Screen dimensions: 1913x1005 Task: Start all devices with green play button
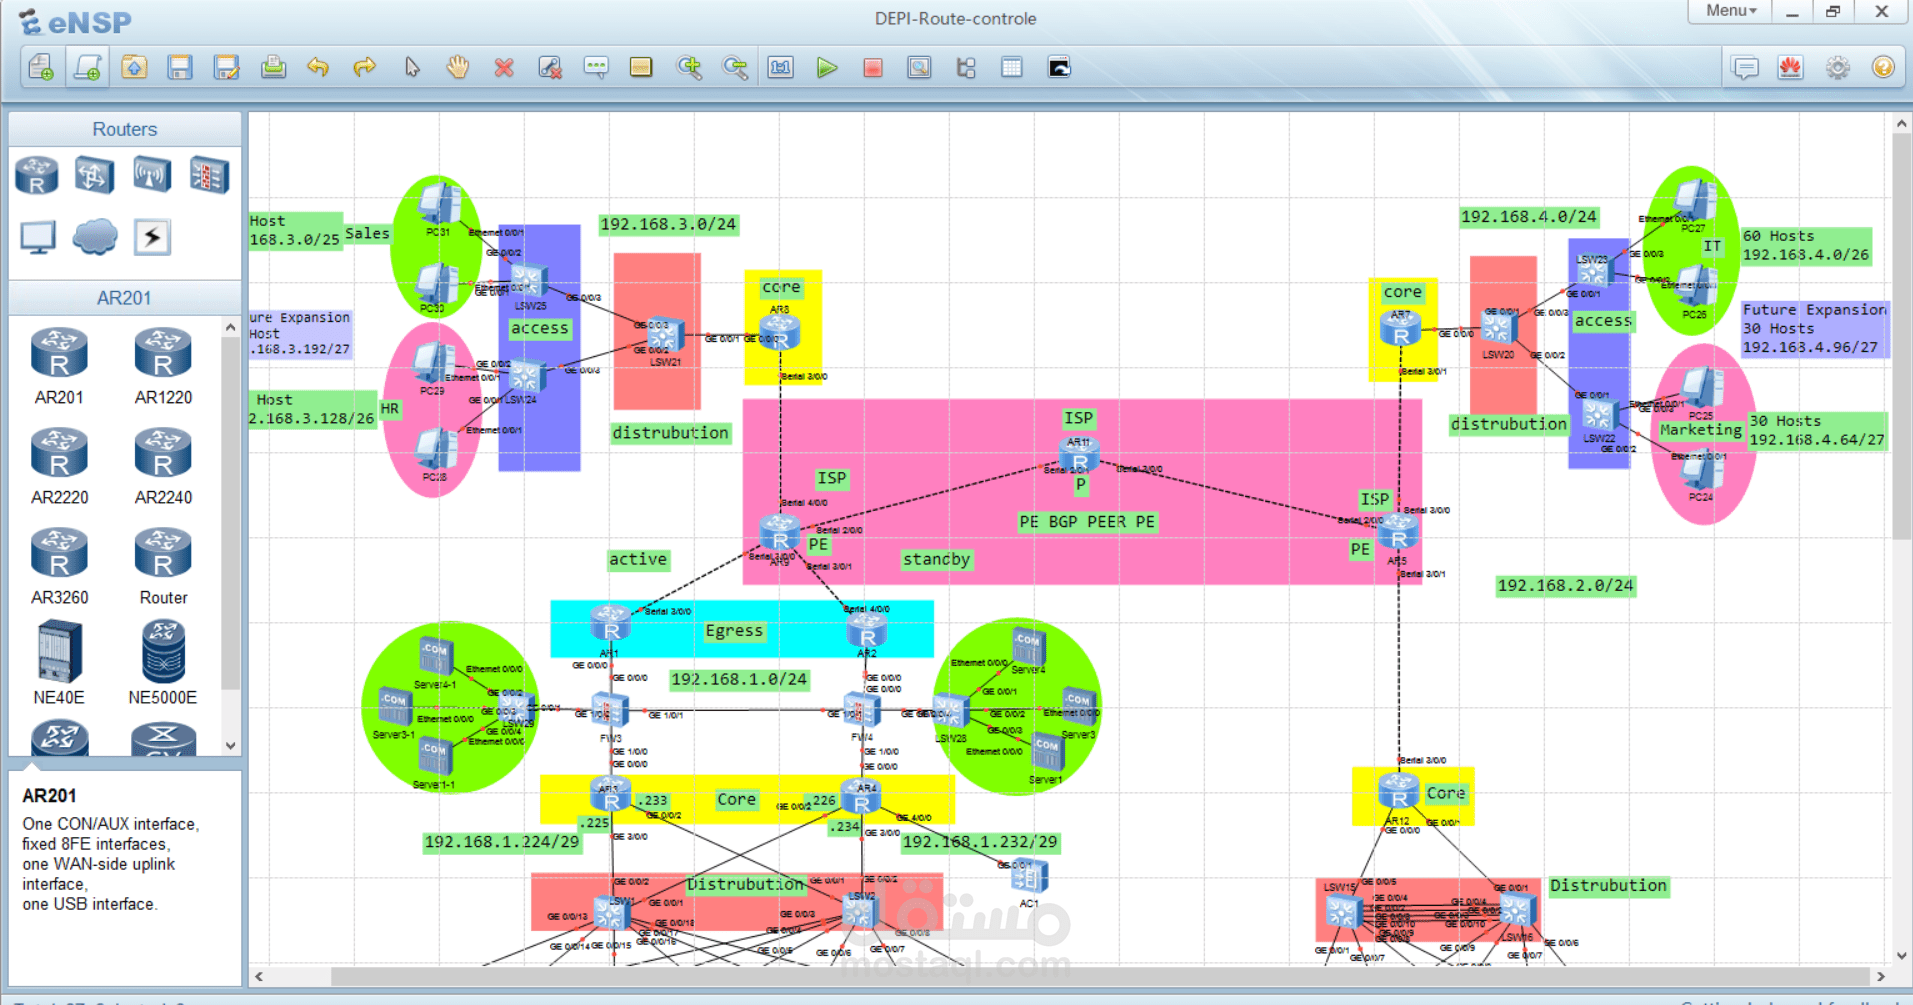click(826, 68)
